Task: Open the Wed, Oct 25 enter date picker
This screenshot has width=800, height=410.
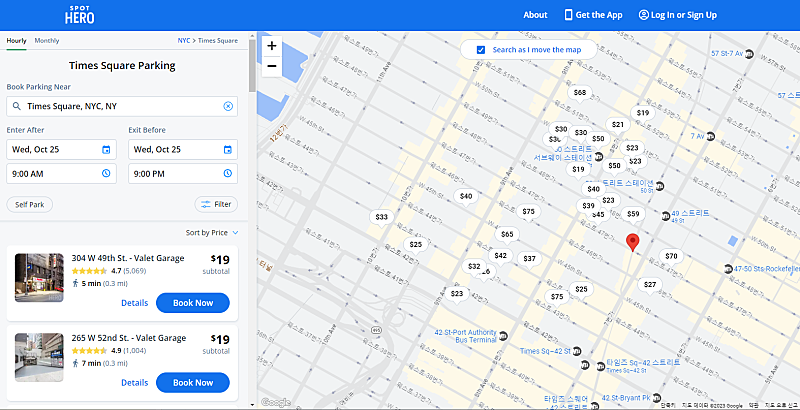Action: coord(61,149)
